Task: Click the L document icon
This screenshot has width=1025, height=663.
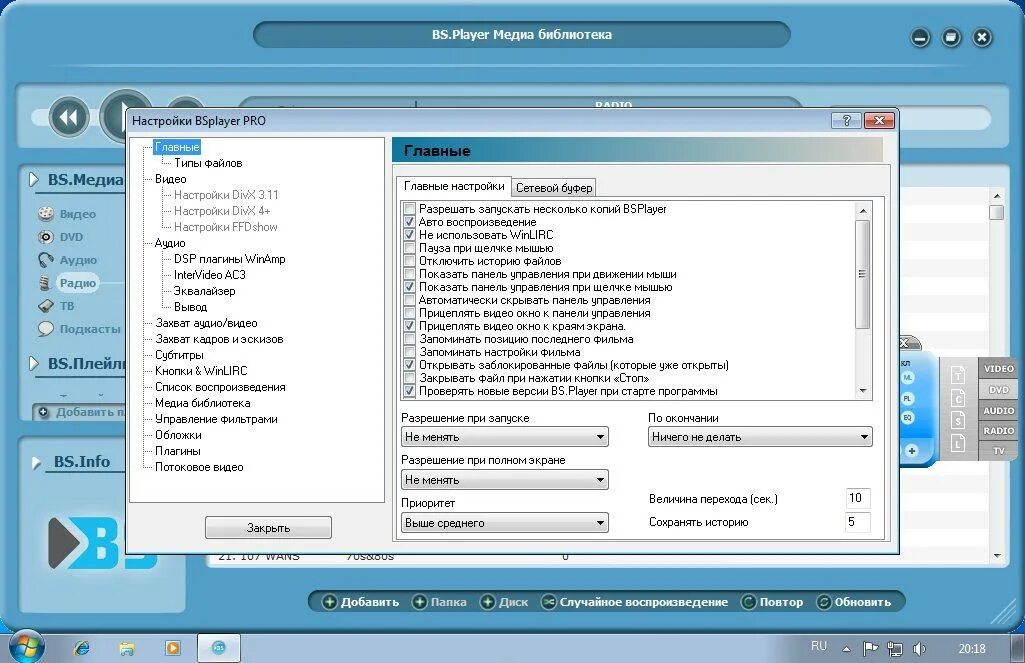Action: point(958,443)
